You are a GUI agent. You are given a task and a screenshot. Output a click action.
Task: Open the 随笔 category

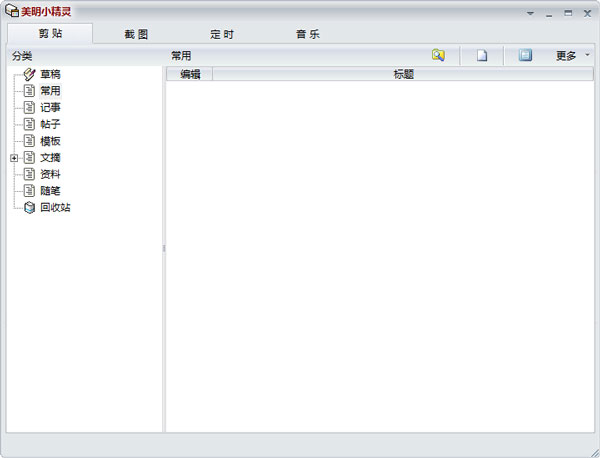[x=51, y=191]
